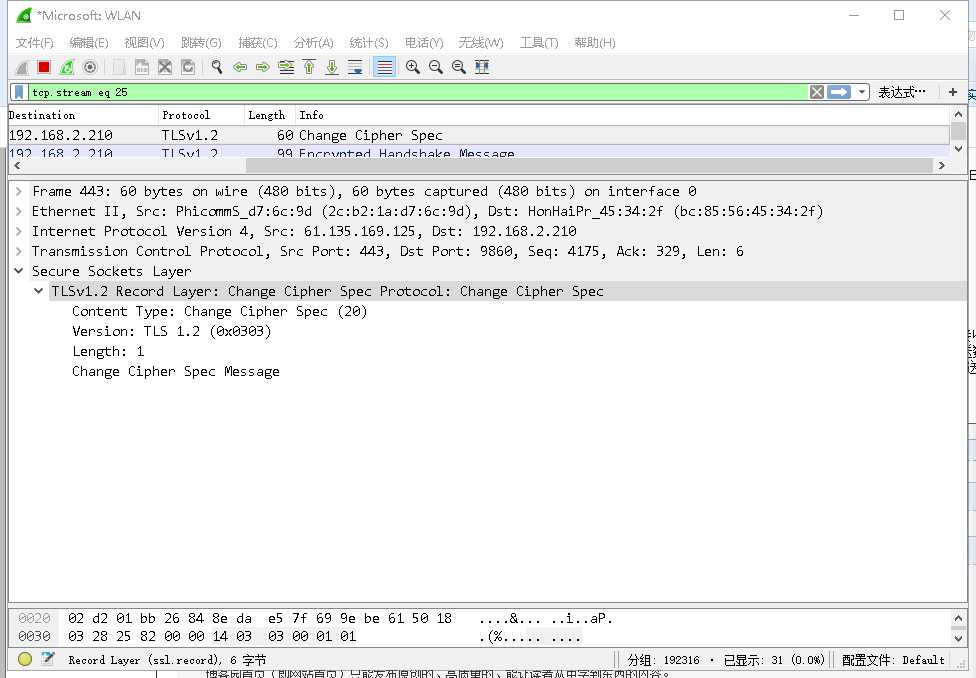Open capture options gear icon
The image size is (976, 678).
(x=90, y=67)
